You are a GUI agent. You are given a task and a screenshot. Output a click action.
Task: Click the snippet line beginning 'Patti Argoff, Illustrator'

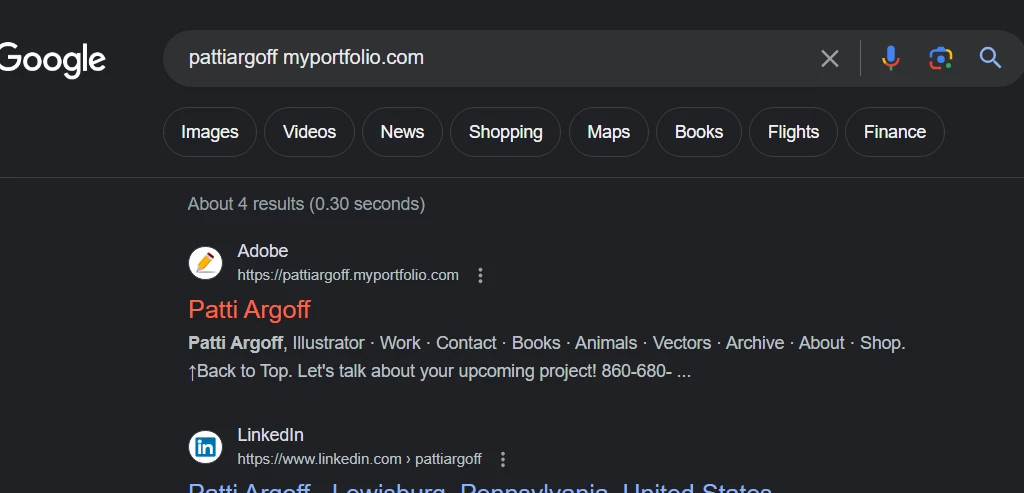(547, 343)
